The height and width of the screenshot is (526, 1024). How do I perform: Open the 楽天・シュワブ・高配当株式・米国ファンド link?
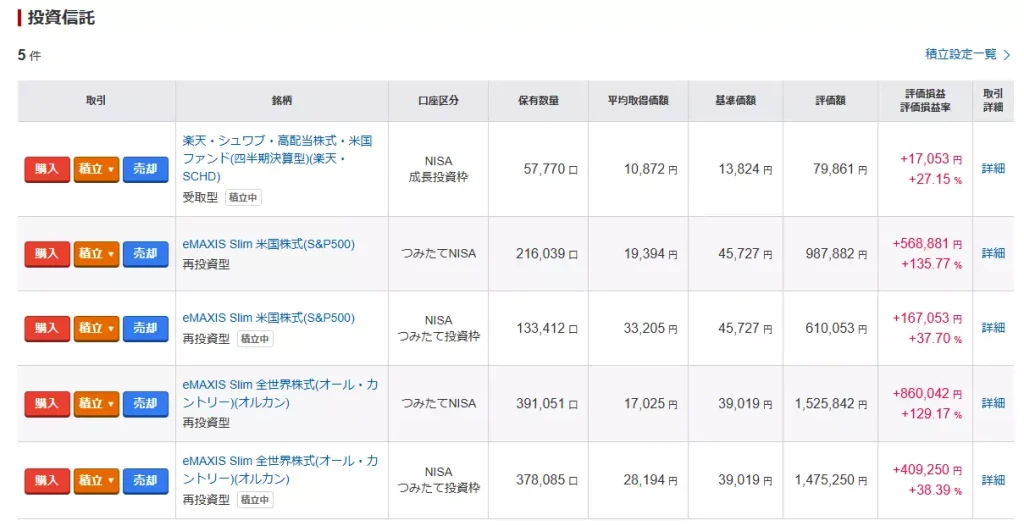click(278, 158)
